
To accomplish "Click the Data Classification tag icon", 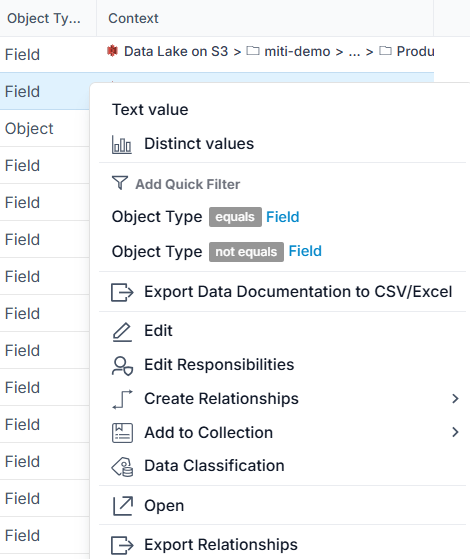I will coord(122,467).
